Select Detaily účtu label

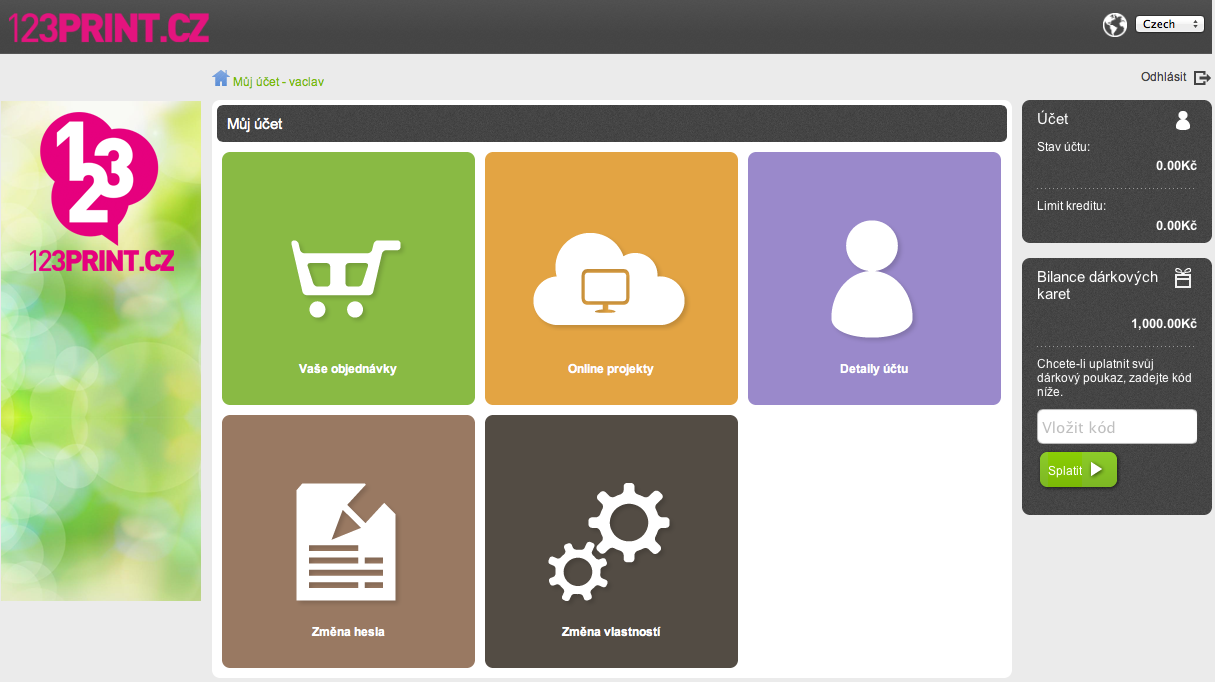(874, 369)
